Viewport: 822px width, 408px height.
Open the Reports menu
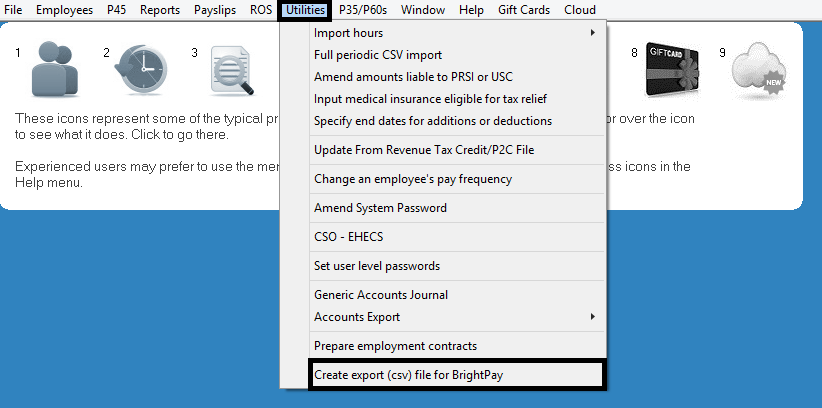160,10
